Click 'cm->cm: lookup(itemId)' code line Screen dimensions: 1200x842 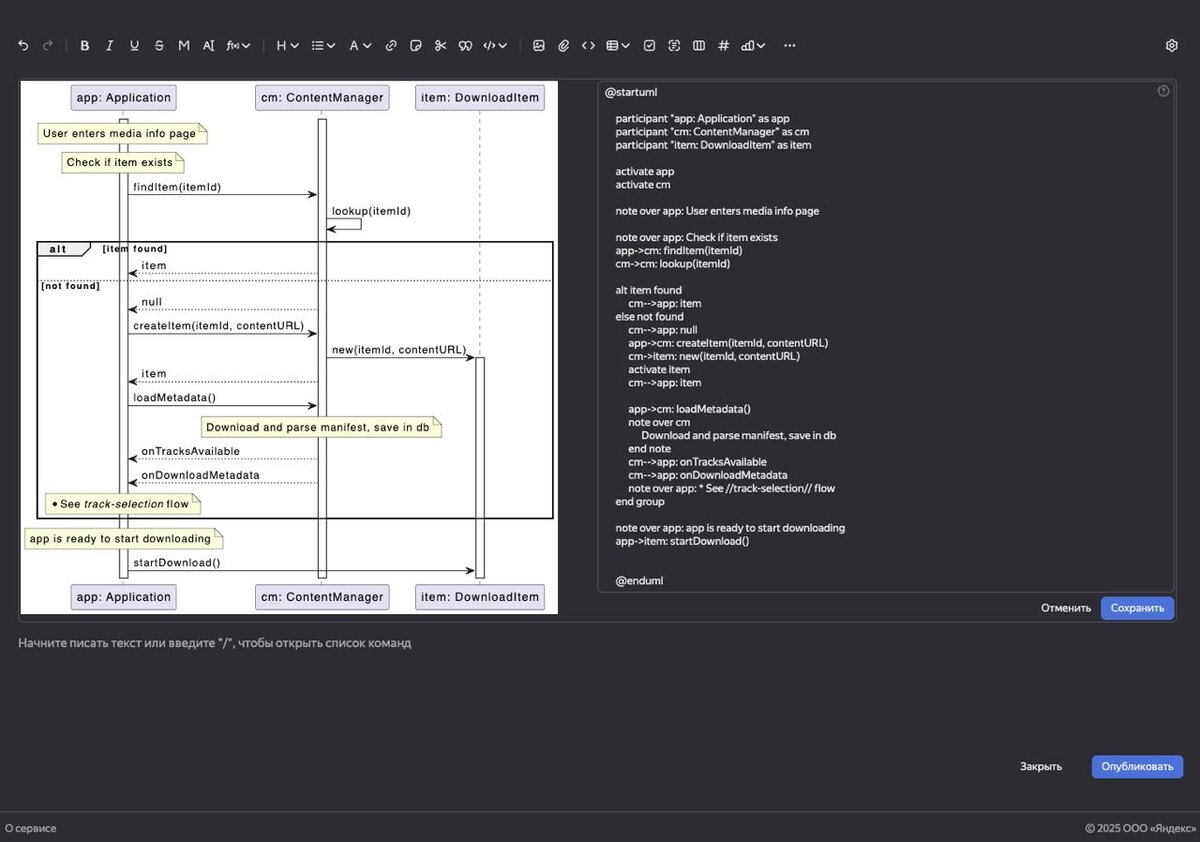click(672, 264)
